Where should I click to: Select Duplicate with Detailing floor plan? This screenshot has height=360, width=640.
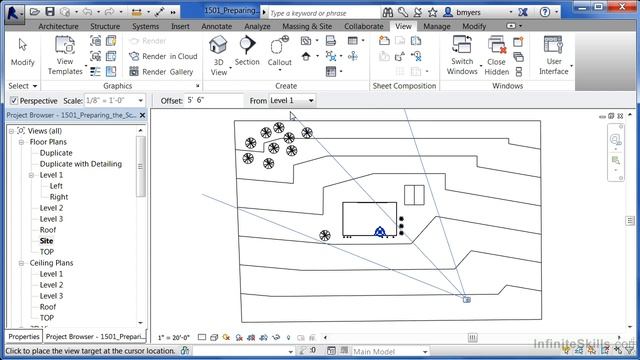pyautogui.click(x=81, y=164)
